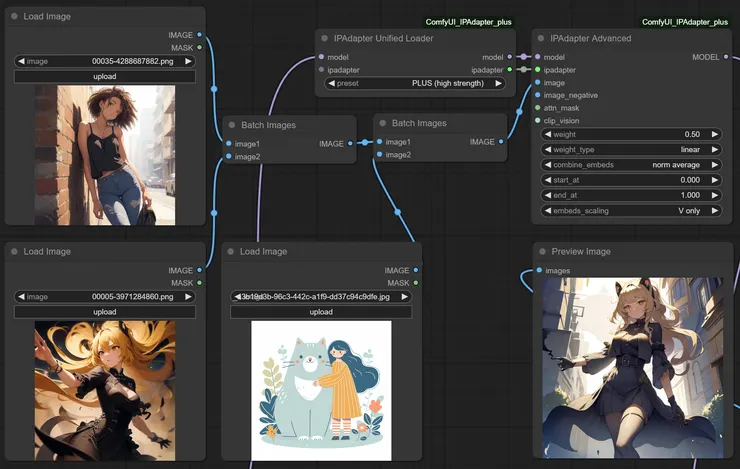Click the MASK output port of the .jpg Load Image node
The width and height of the screenshot is (740, 469).
pyautogui.click(x=415, y=283)
